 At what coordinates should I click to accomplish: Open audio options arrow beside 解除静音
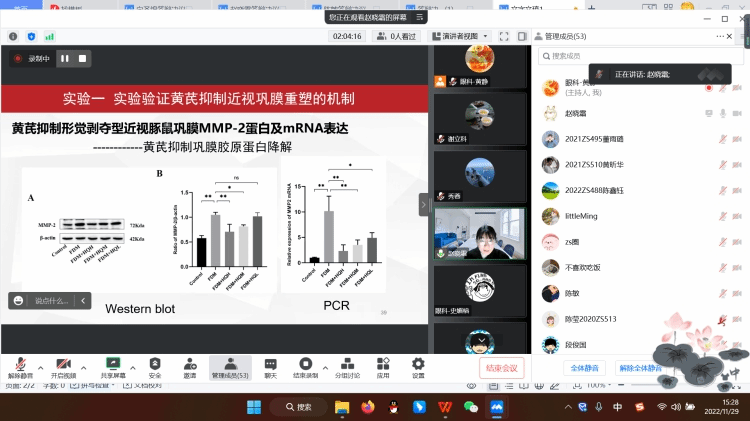pos(40,368)
